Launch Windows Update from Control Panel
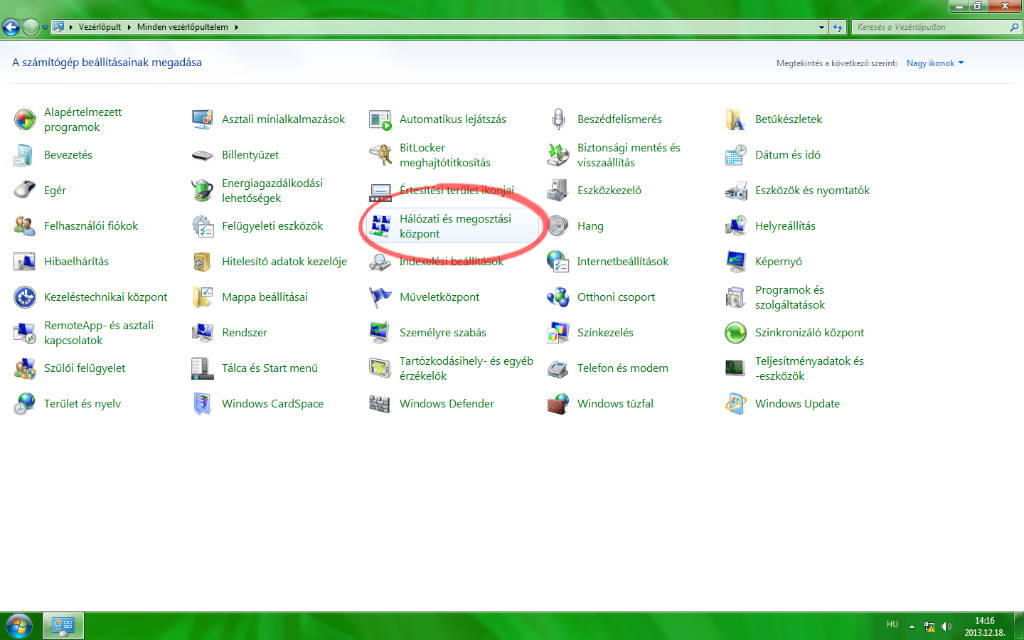 coord(797,403)
